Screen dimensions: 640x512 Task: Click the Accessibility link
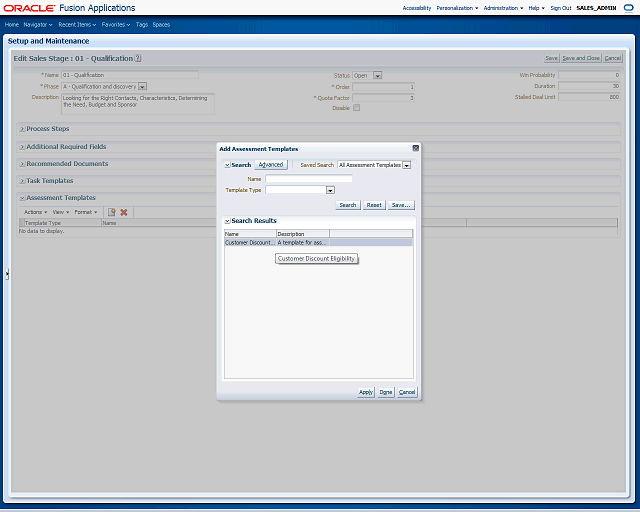(x=417, y=8)
